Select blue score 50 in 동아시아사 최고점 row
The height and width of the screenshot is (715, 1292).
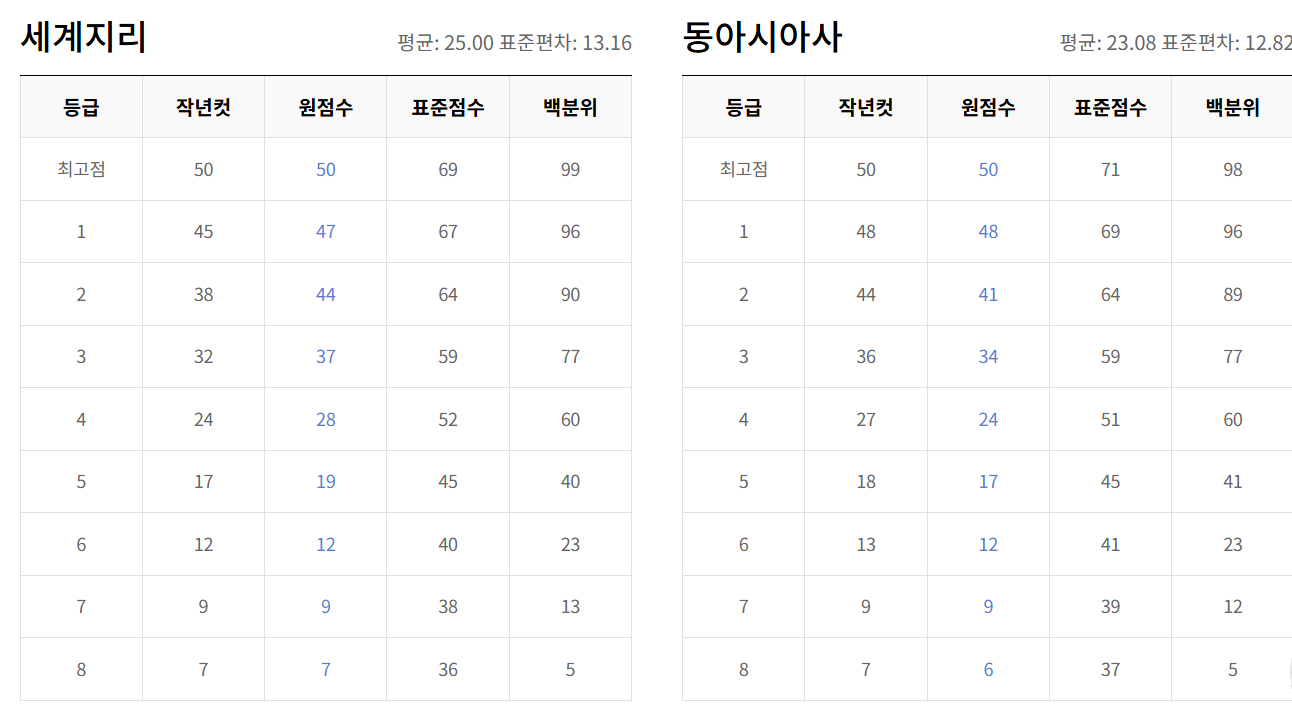click(987, 169)
